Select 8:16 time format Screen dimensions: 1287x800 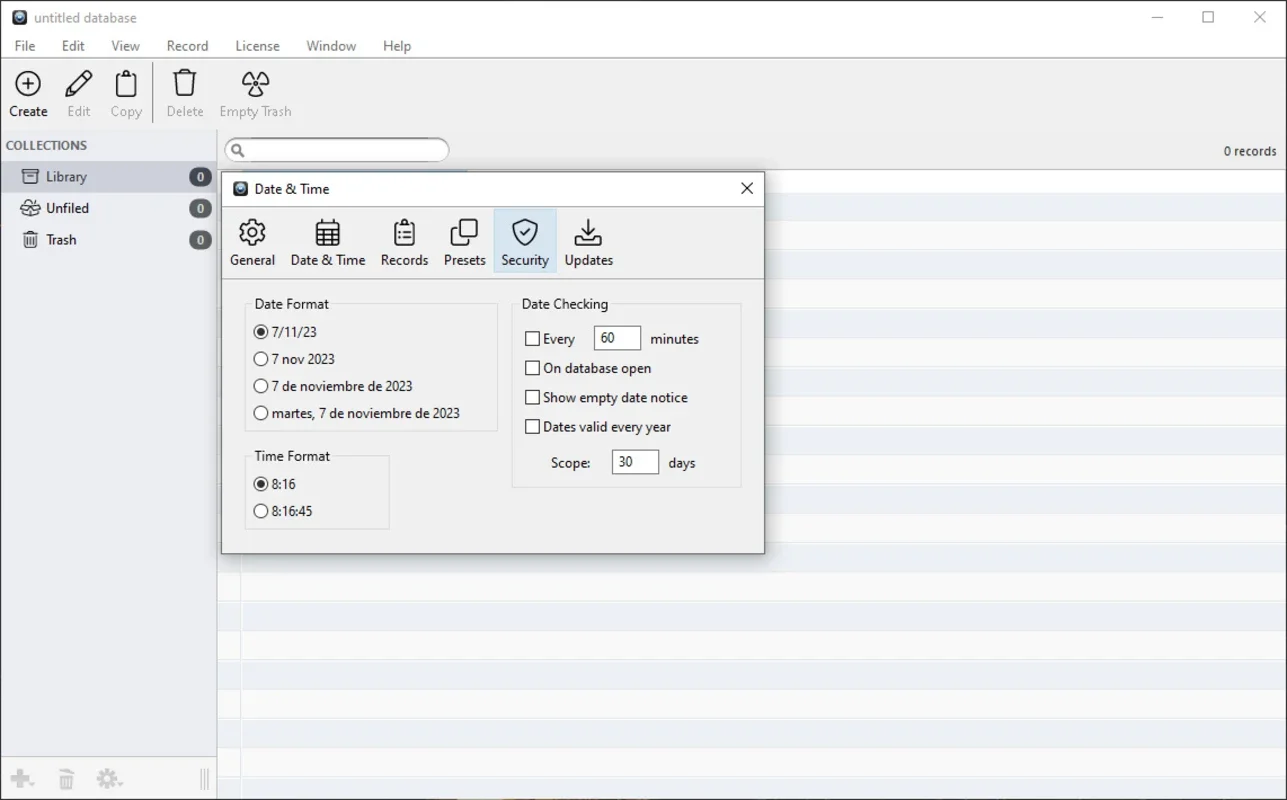pos(275,484)
